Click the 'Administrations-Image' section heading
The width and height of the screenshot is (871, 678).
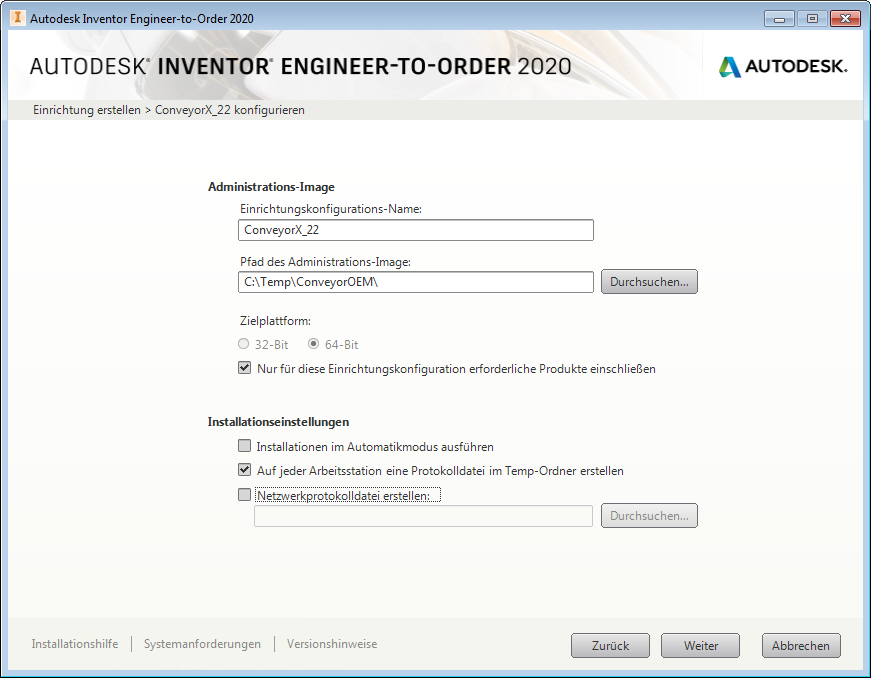[x=271, y=187]
